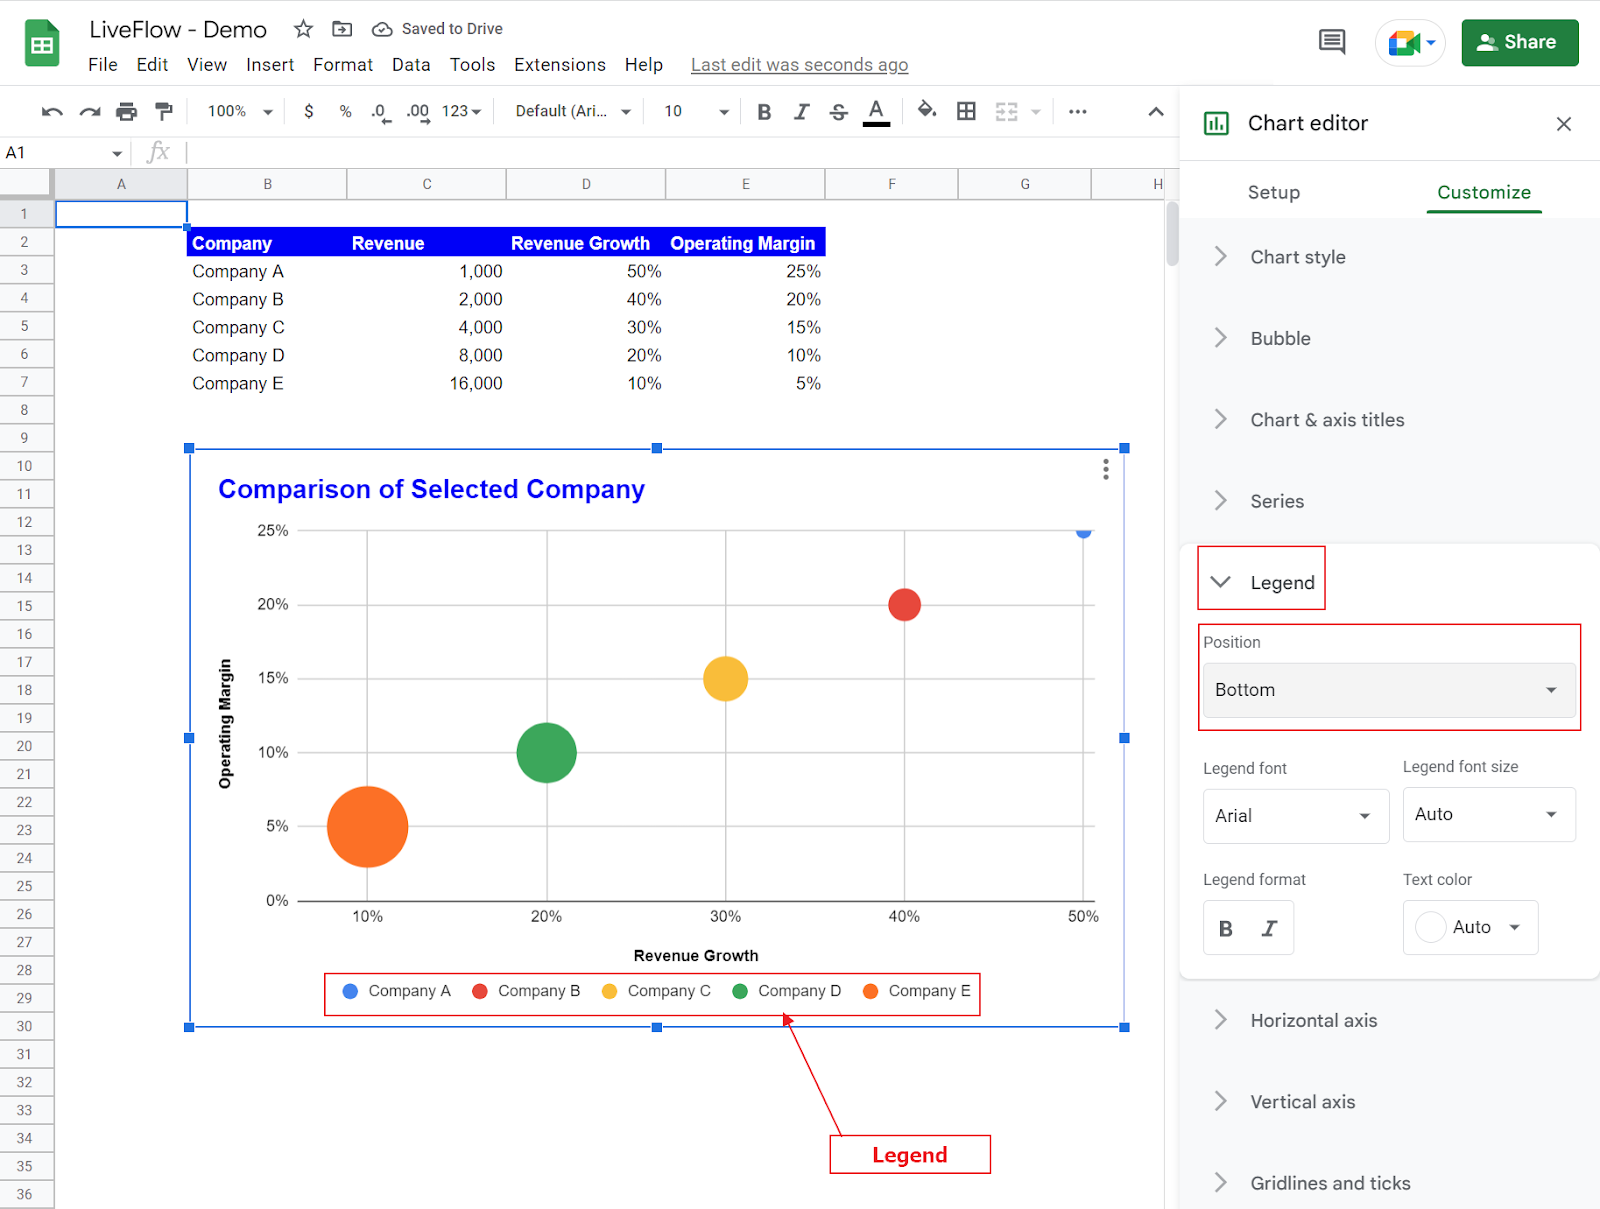Switch to the Setup tab
The height and width of the screenshot is (1209, 1600).
pyautogui.click(x=1274, y=193)
